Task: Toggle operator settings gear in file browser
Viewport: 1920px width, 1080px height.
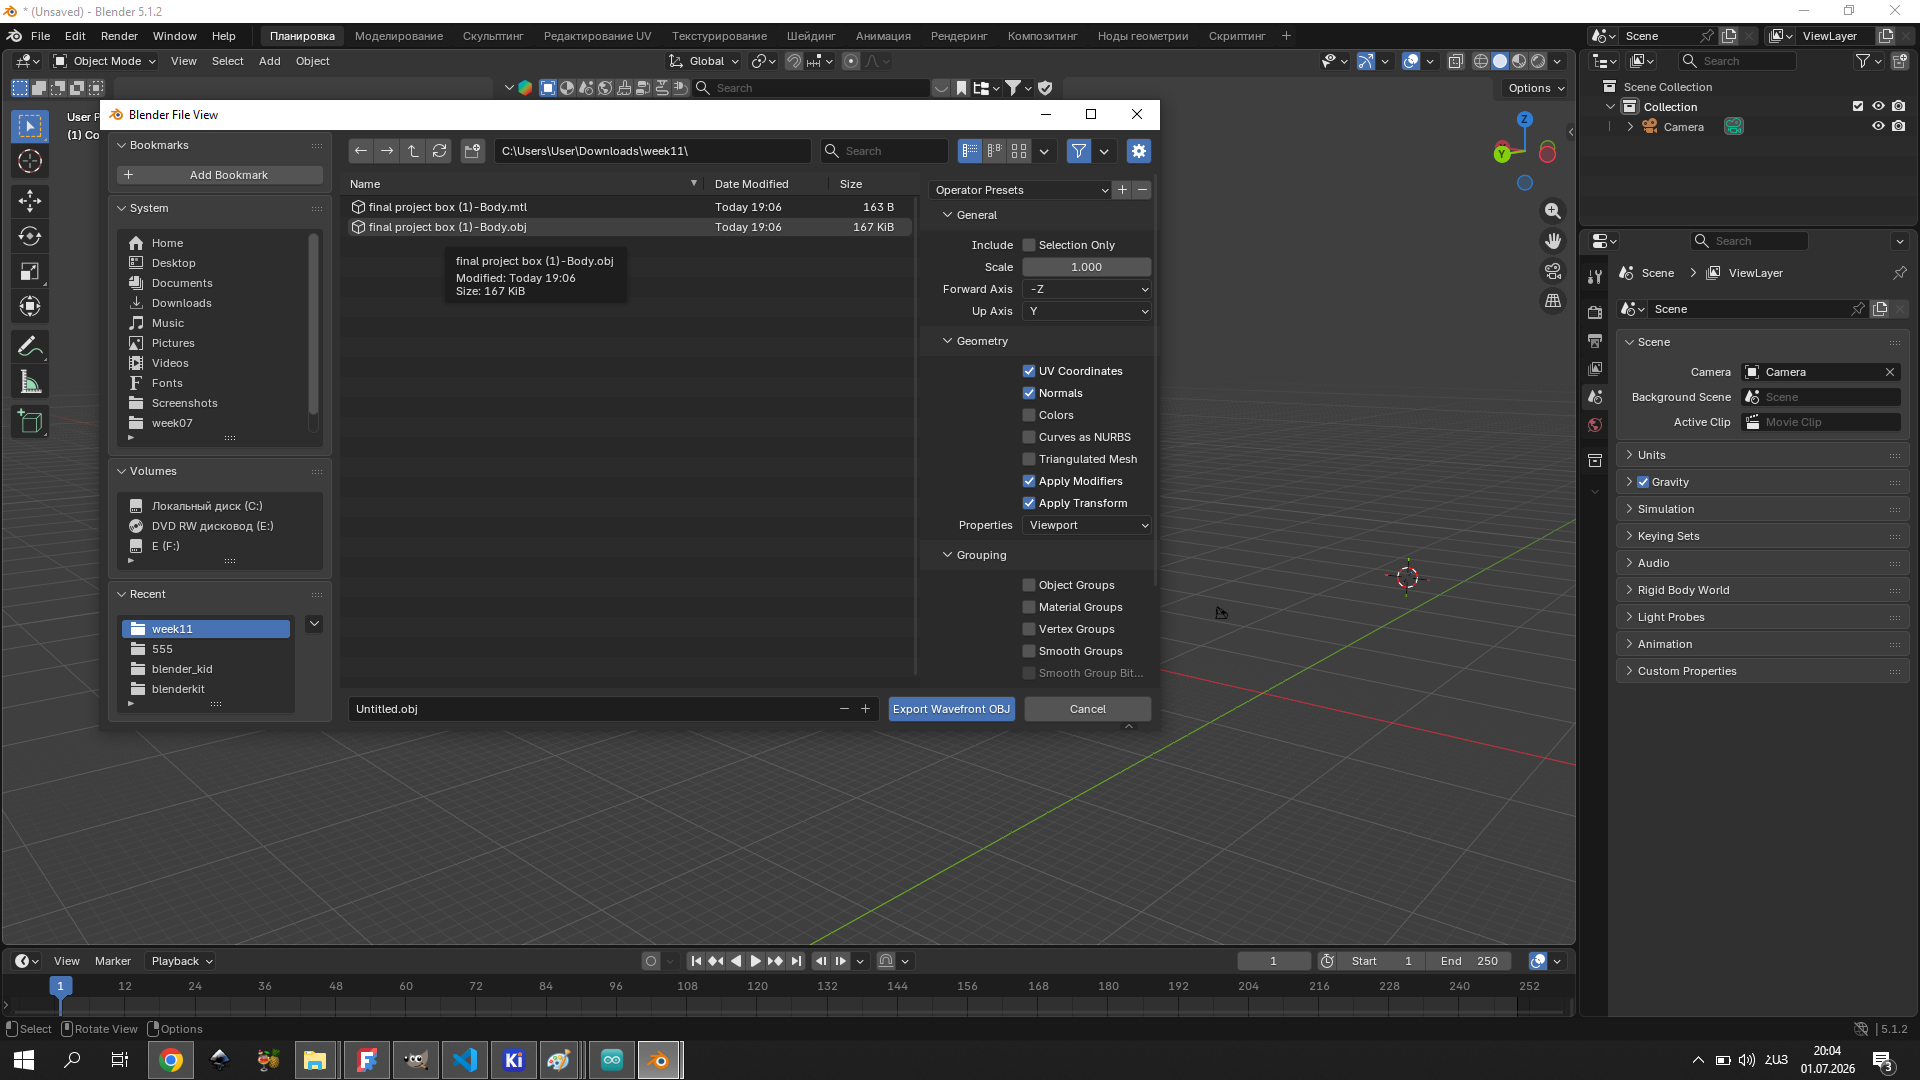Action: tap(1139, 151)
